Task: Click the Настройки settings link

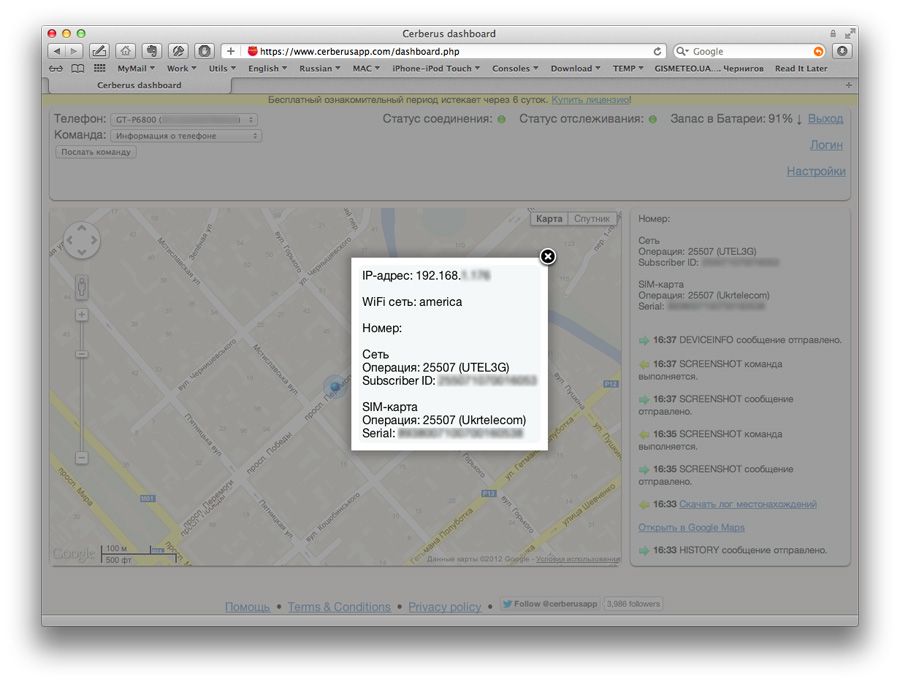Action: tap(815, 171)
